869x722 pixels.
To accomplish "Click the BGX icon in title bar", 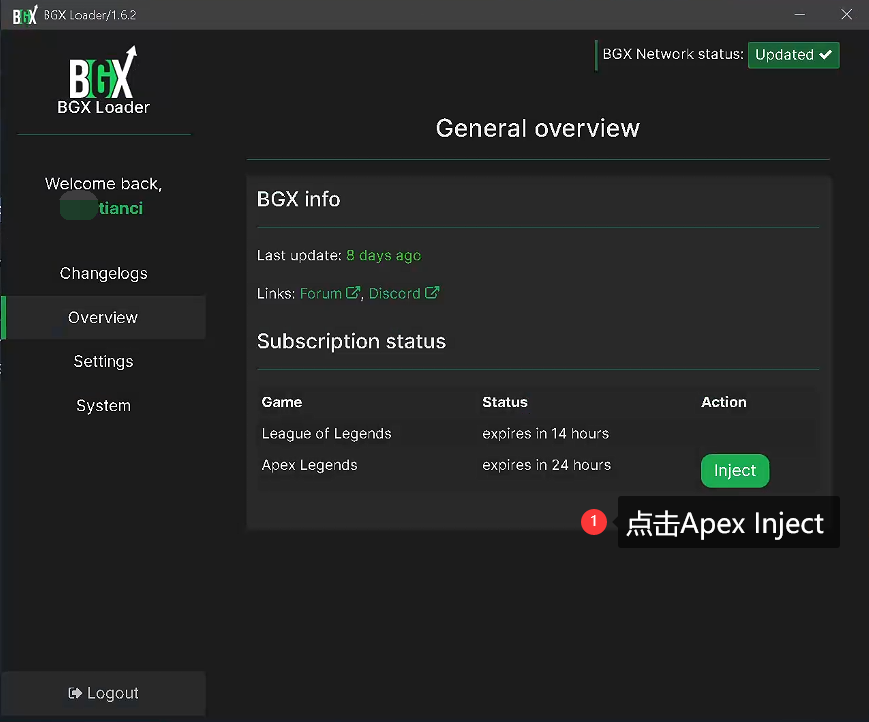I will pyautogui.click(x=25, y=15).
